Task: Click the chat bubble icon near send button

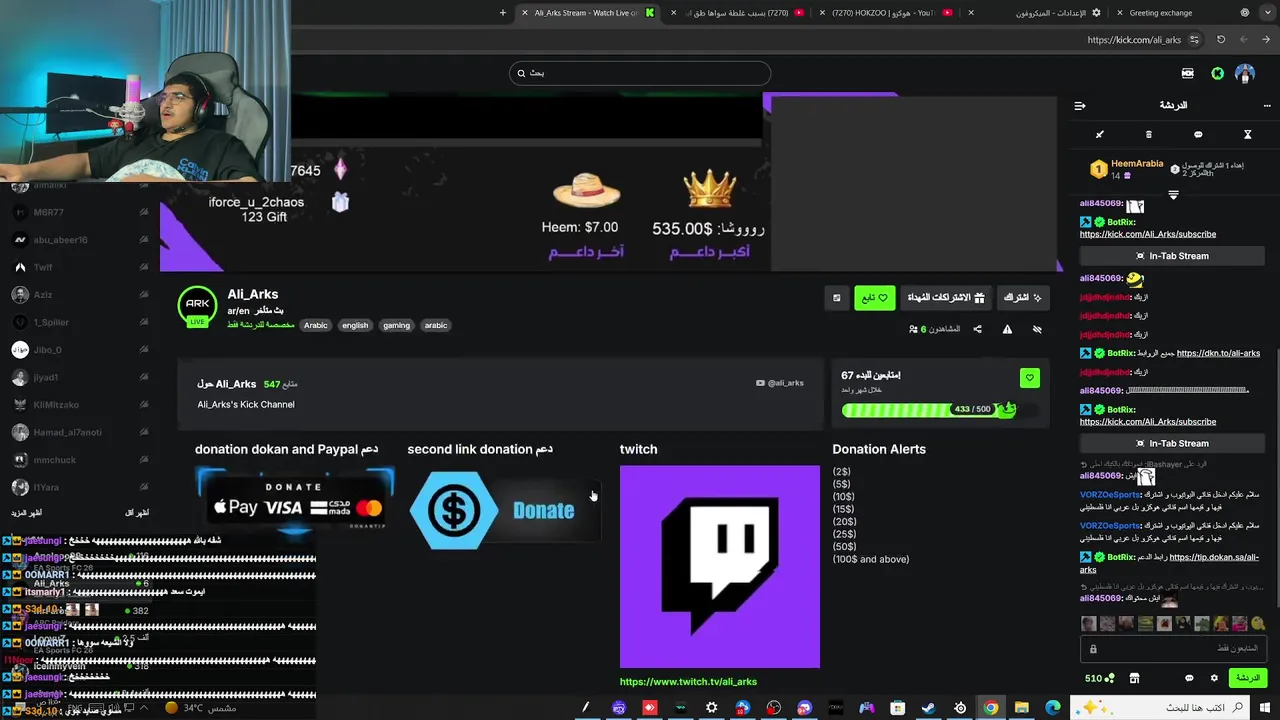Action: [1189, 678]
